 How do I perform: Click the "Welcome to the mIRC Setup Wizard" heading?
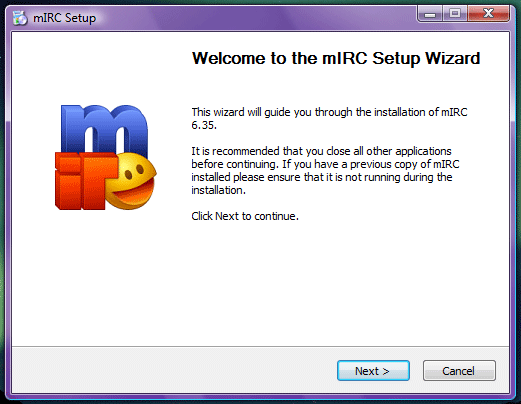(336, 58)
